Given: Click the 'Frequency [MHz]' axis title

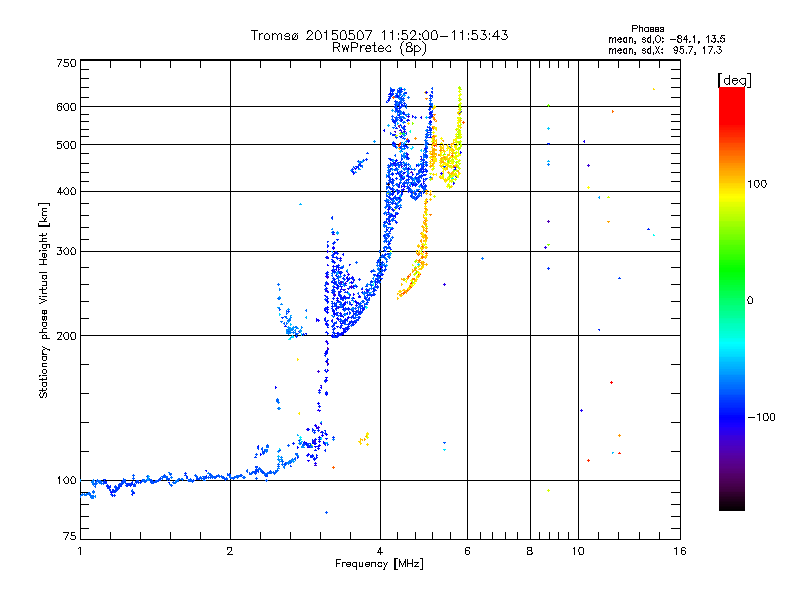Looking at the screenshot, I should click(379, 564).
